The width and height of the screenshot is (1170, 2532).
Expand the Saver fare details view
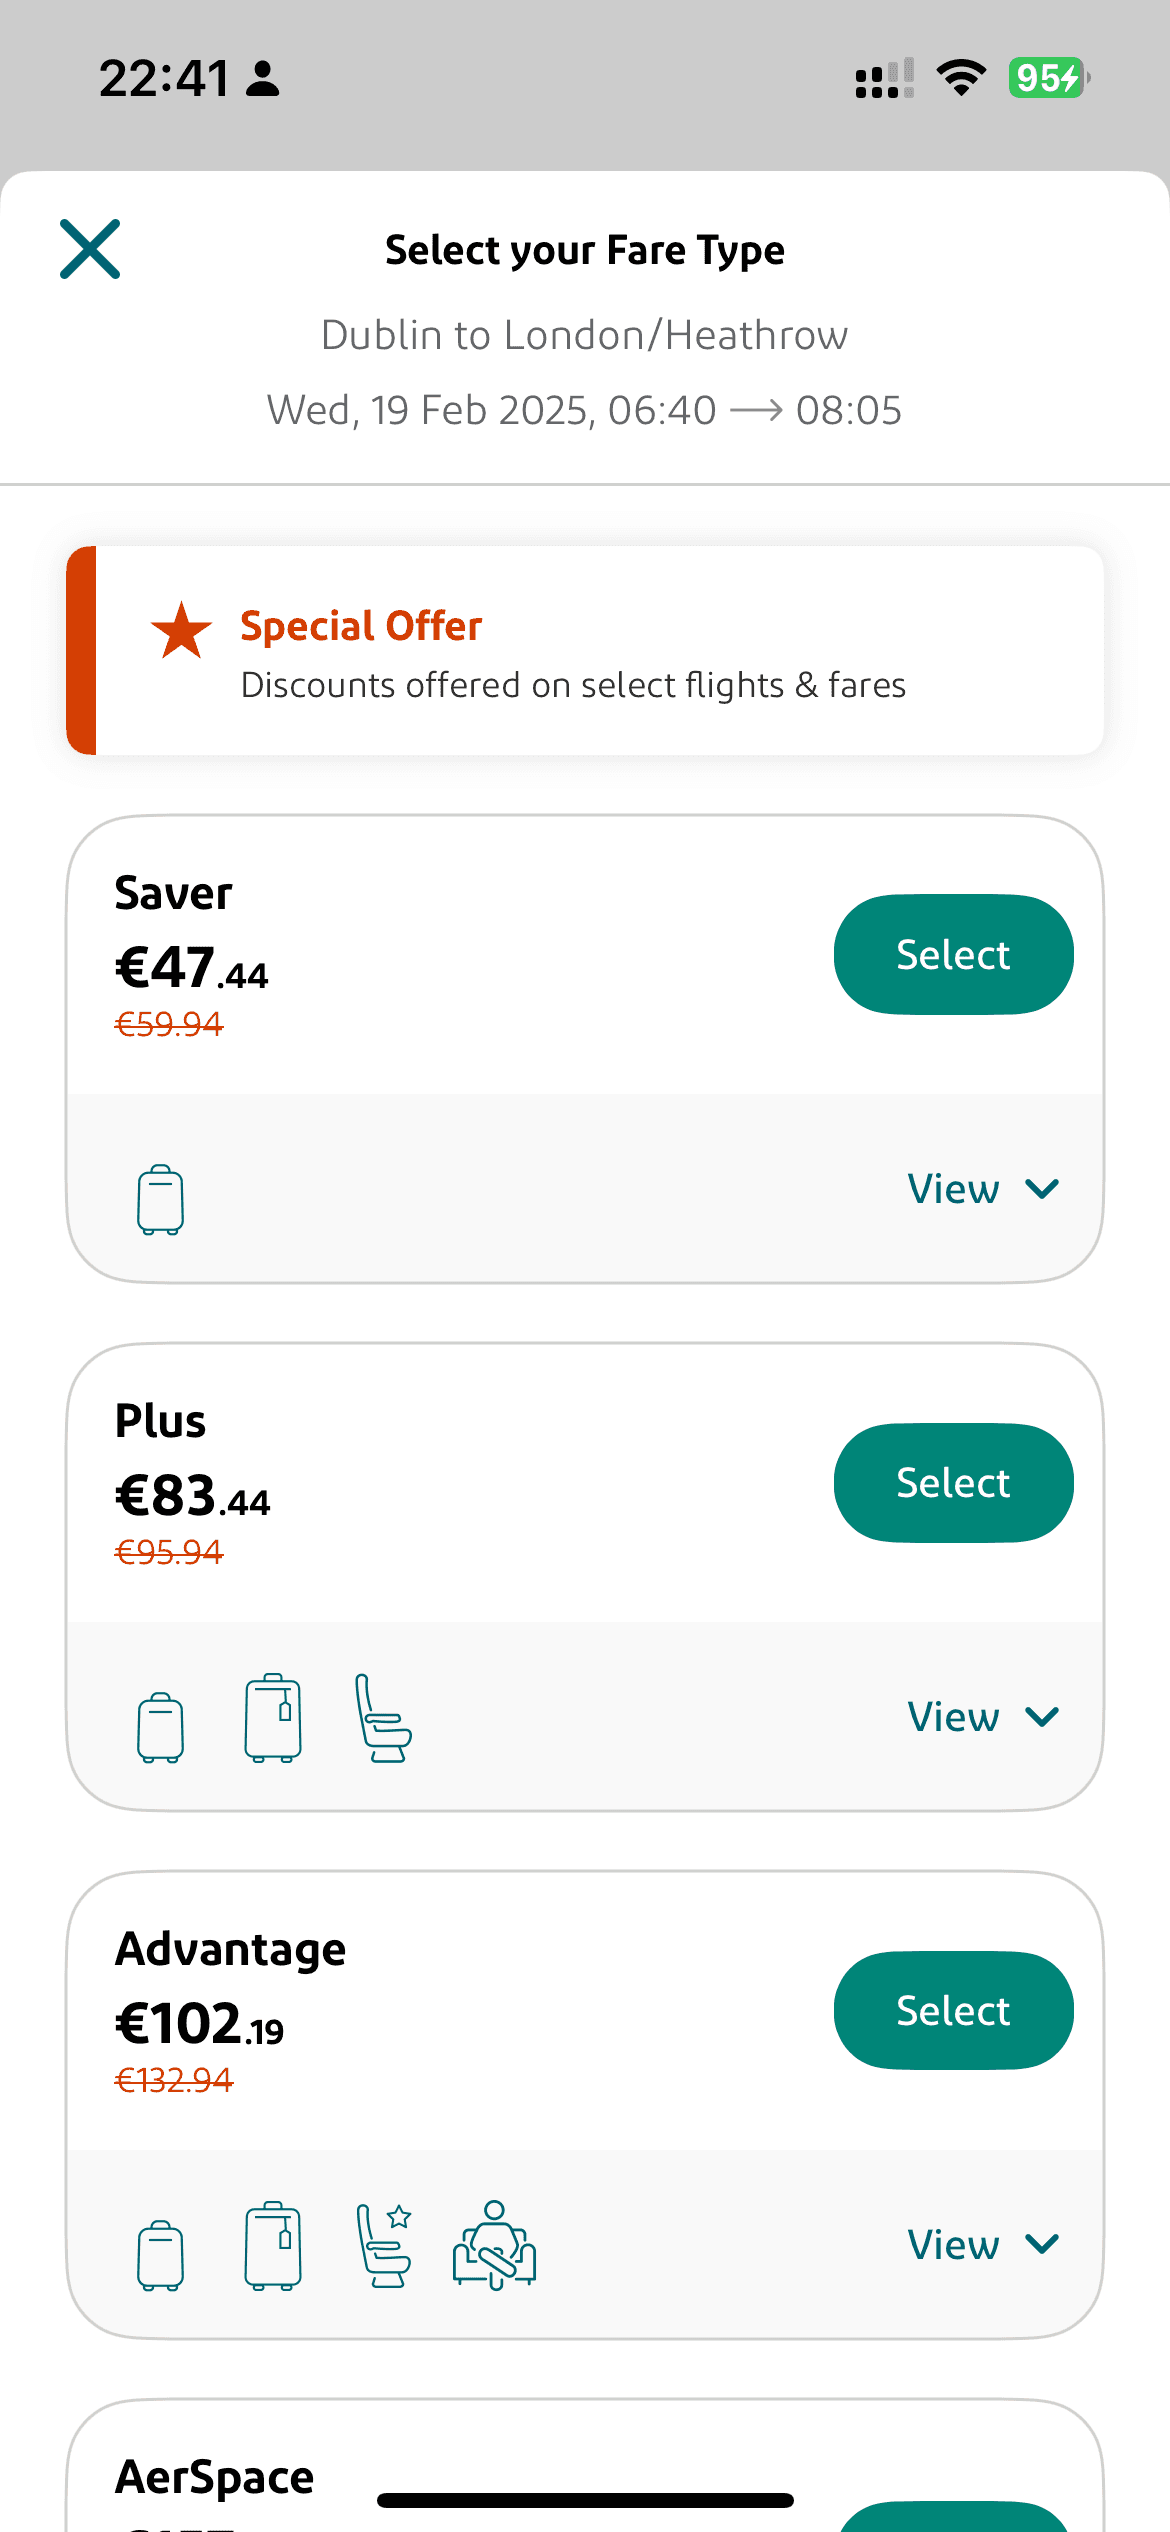982,1189
